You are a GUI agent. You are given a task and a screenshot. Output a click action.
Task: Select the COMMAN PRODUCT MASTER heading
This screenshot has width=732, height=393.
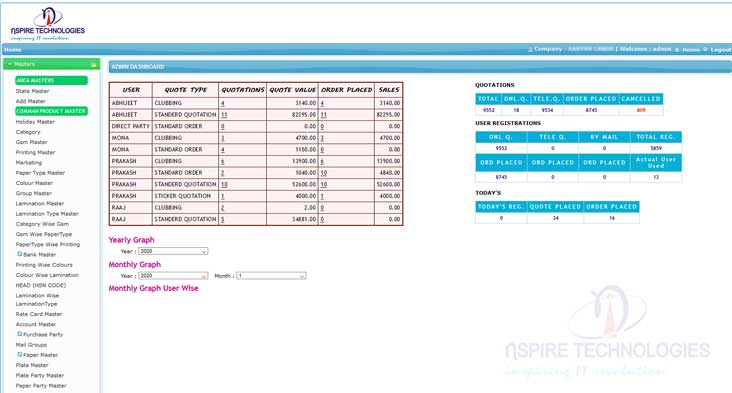click(x=51, y=111)
